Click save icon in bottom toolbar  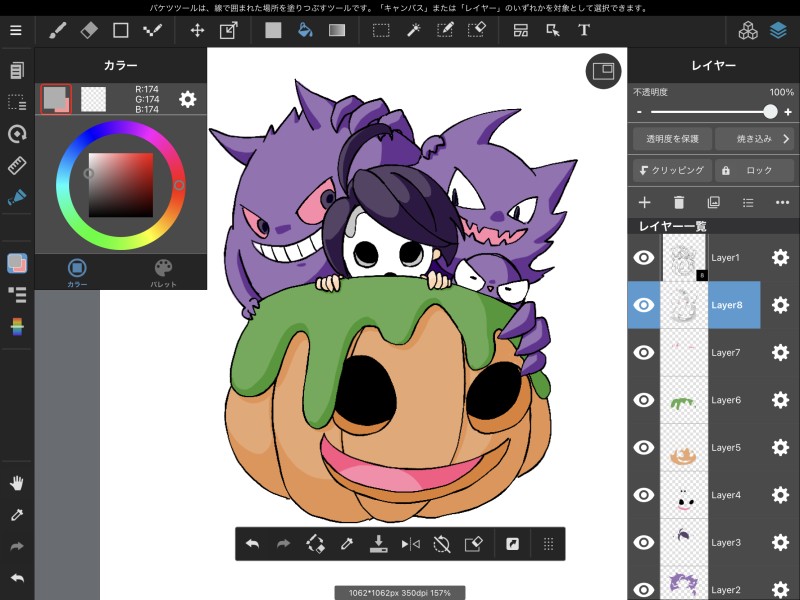point(379,544)
